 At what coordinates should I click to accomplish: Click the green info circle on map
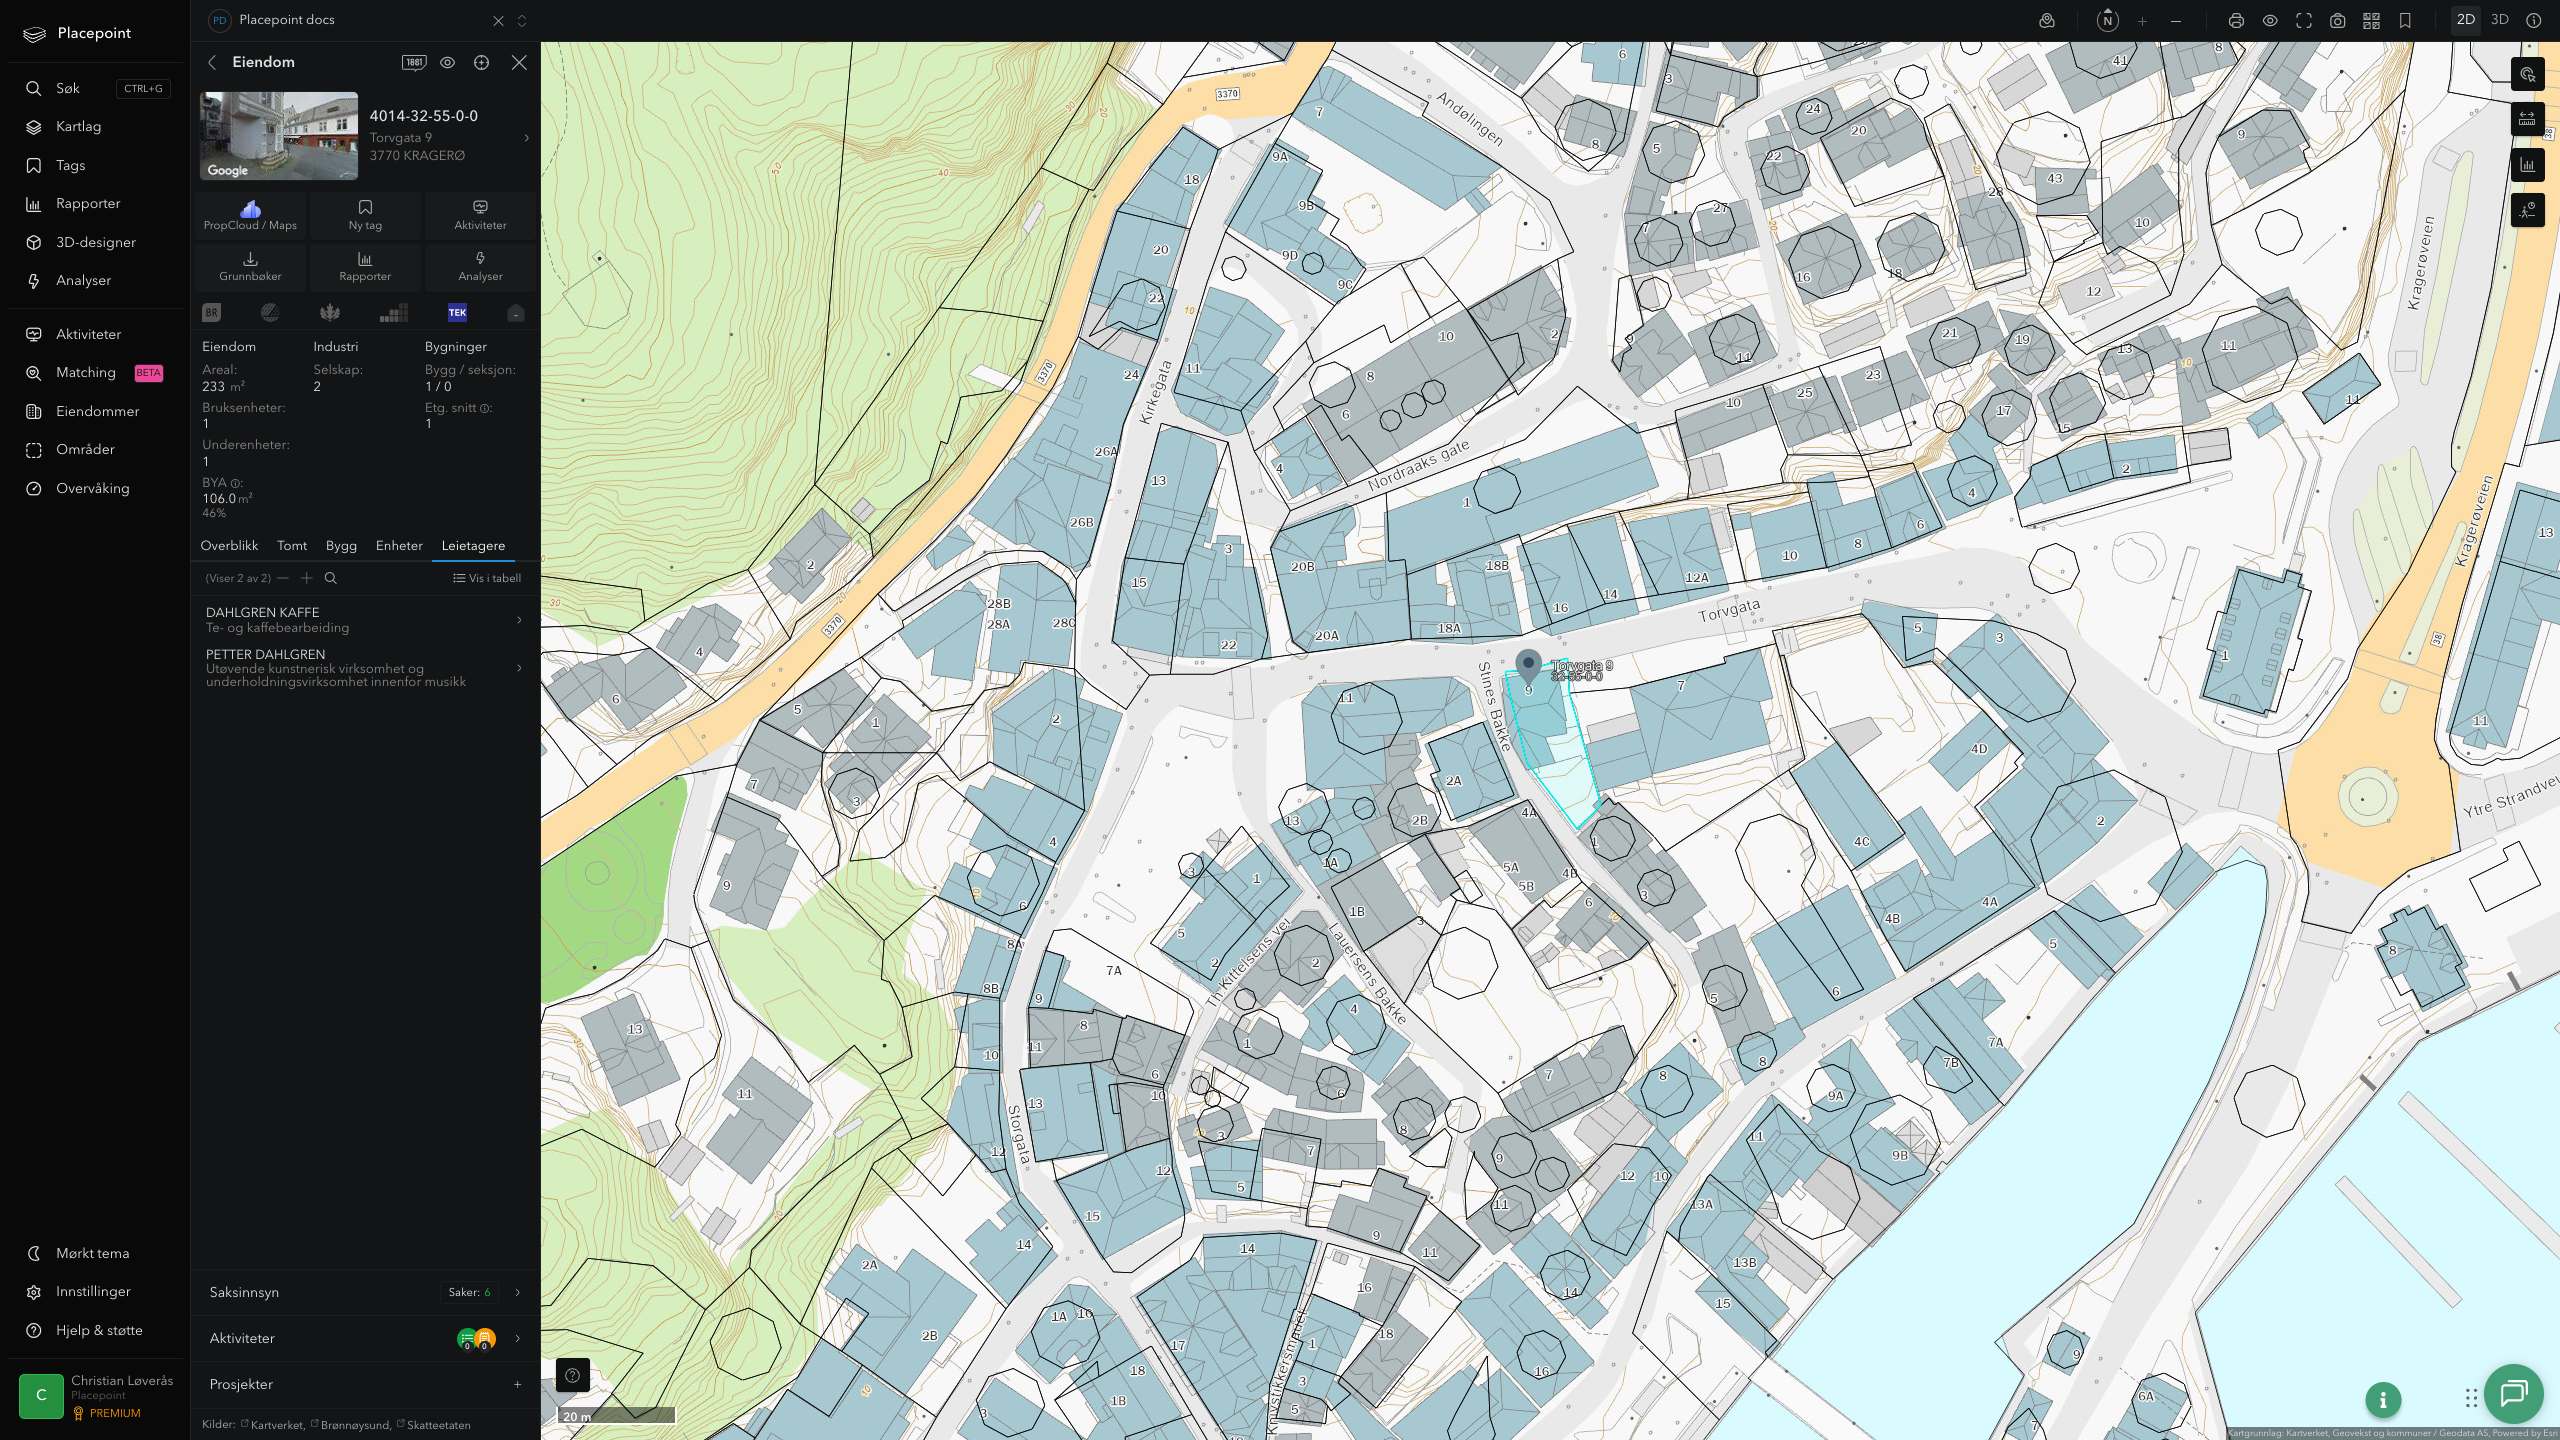pos(2383,1400)
